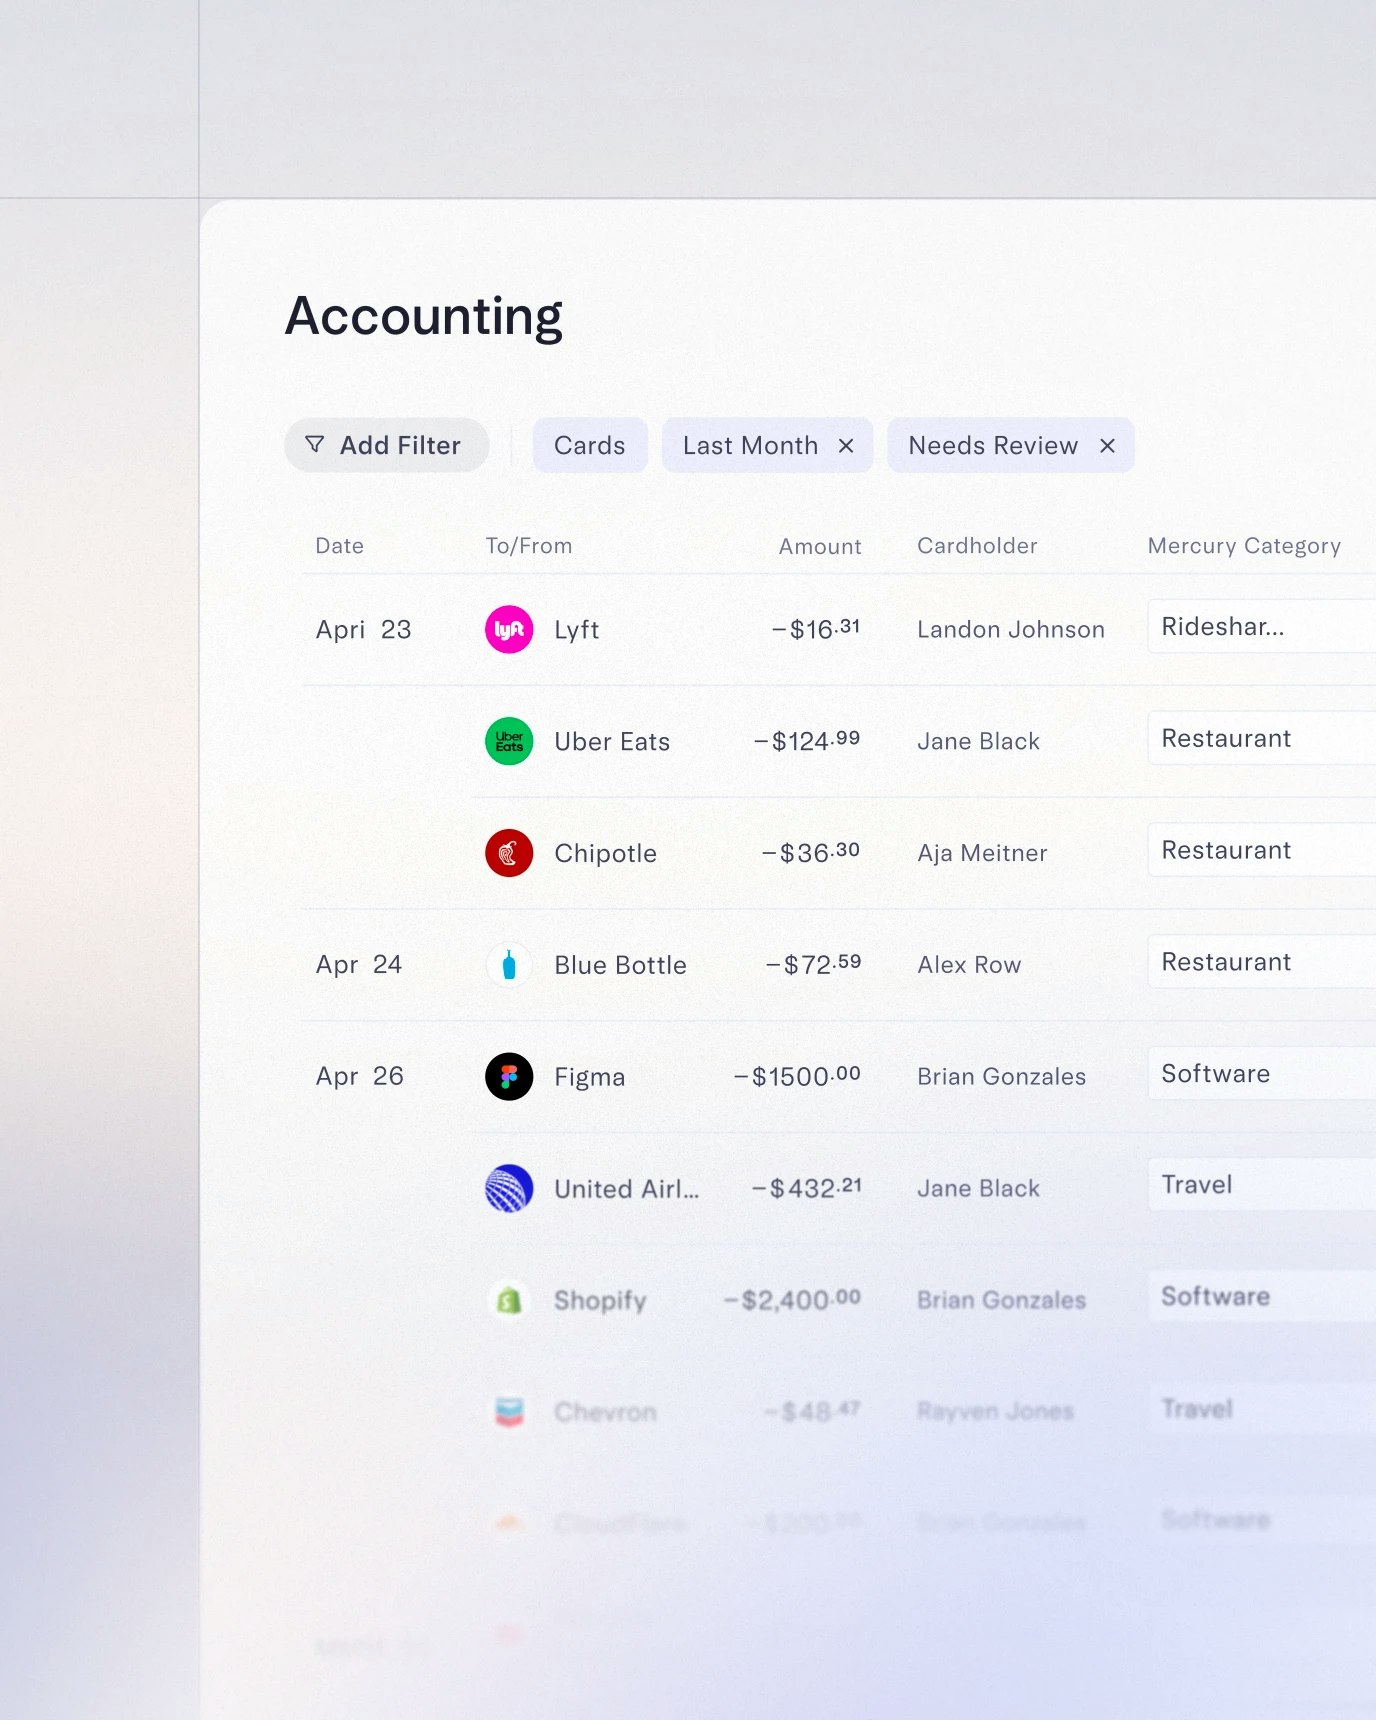Image resolution: width=1376 pixels, height=1720 pixels.
Task: Select the United Airl... transaction name
Action: tap(627, 1189)
